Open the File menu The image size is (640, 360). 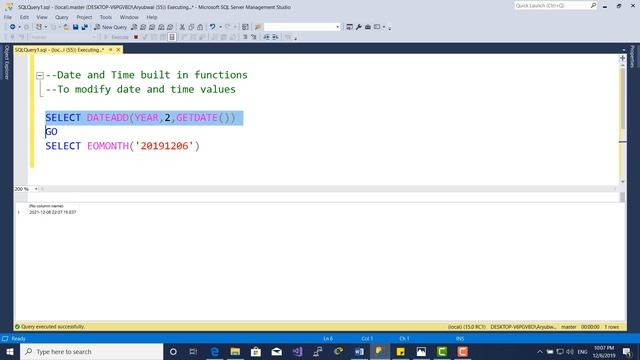(8, 17)
